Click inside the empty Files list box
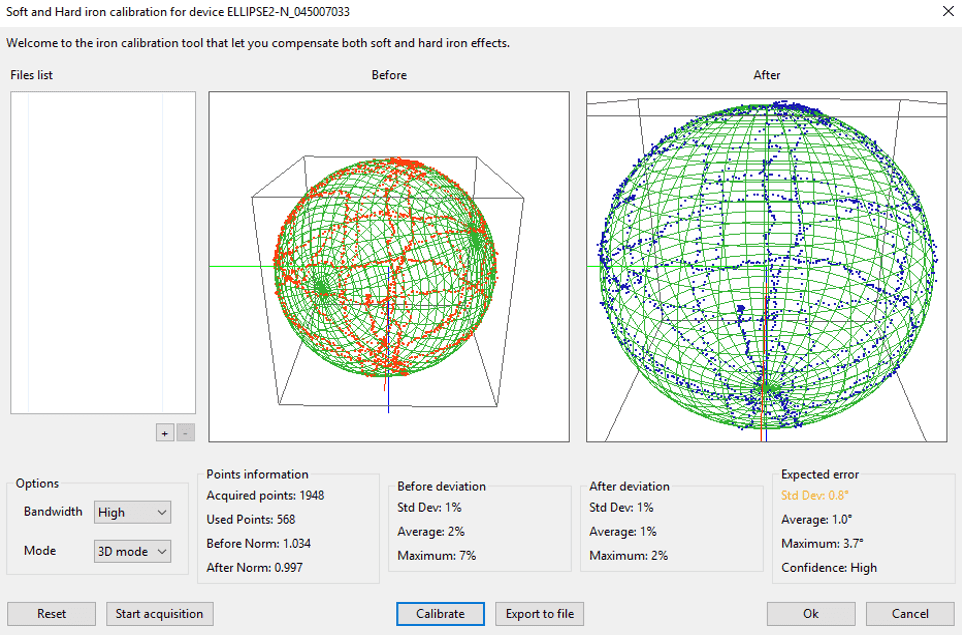This screenshot has height=635, width=962. [x=103, y=252]
